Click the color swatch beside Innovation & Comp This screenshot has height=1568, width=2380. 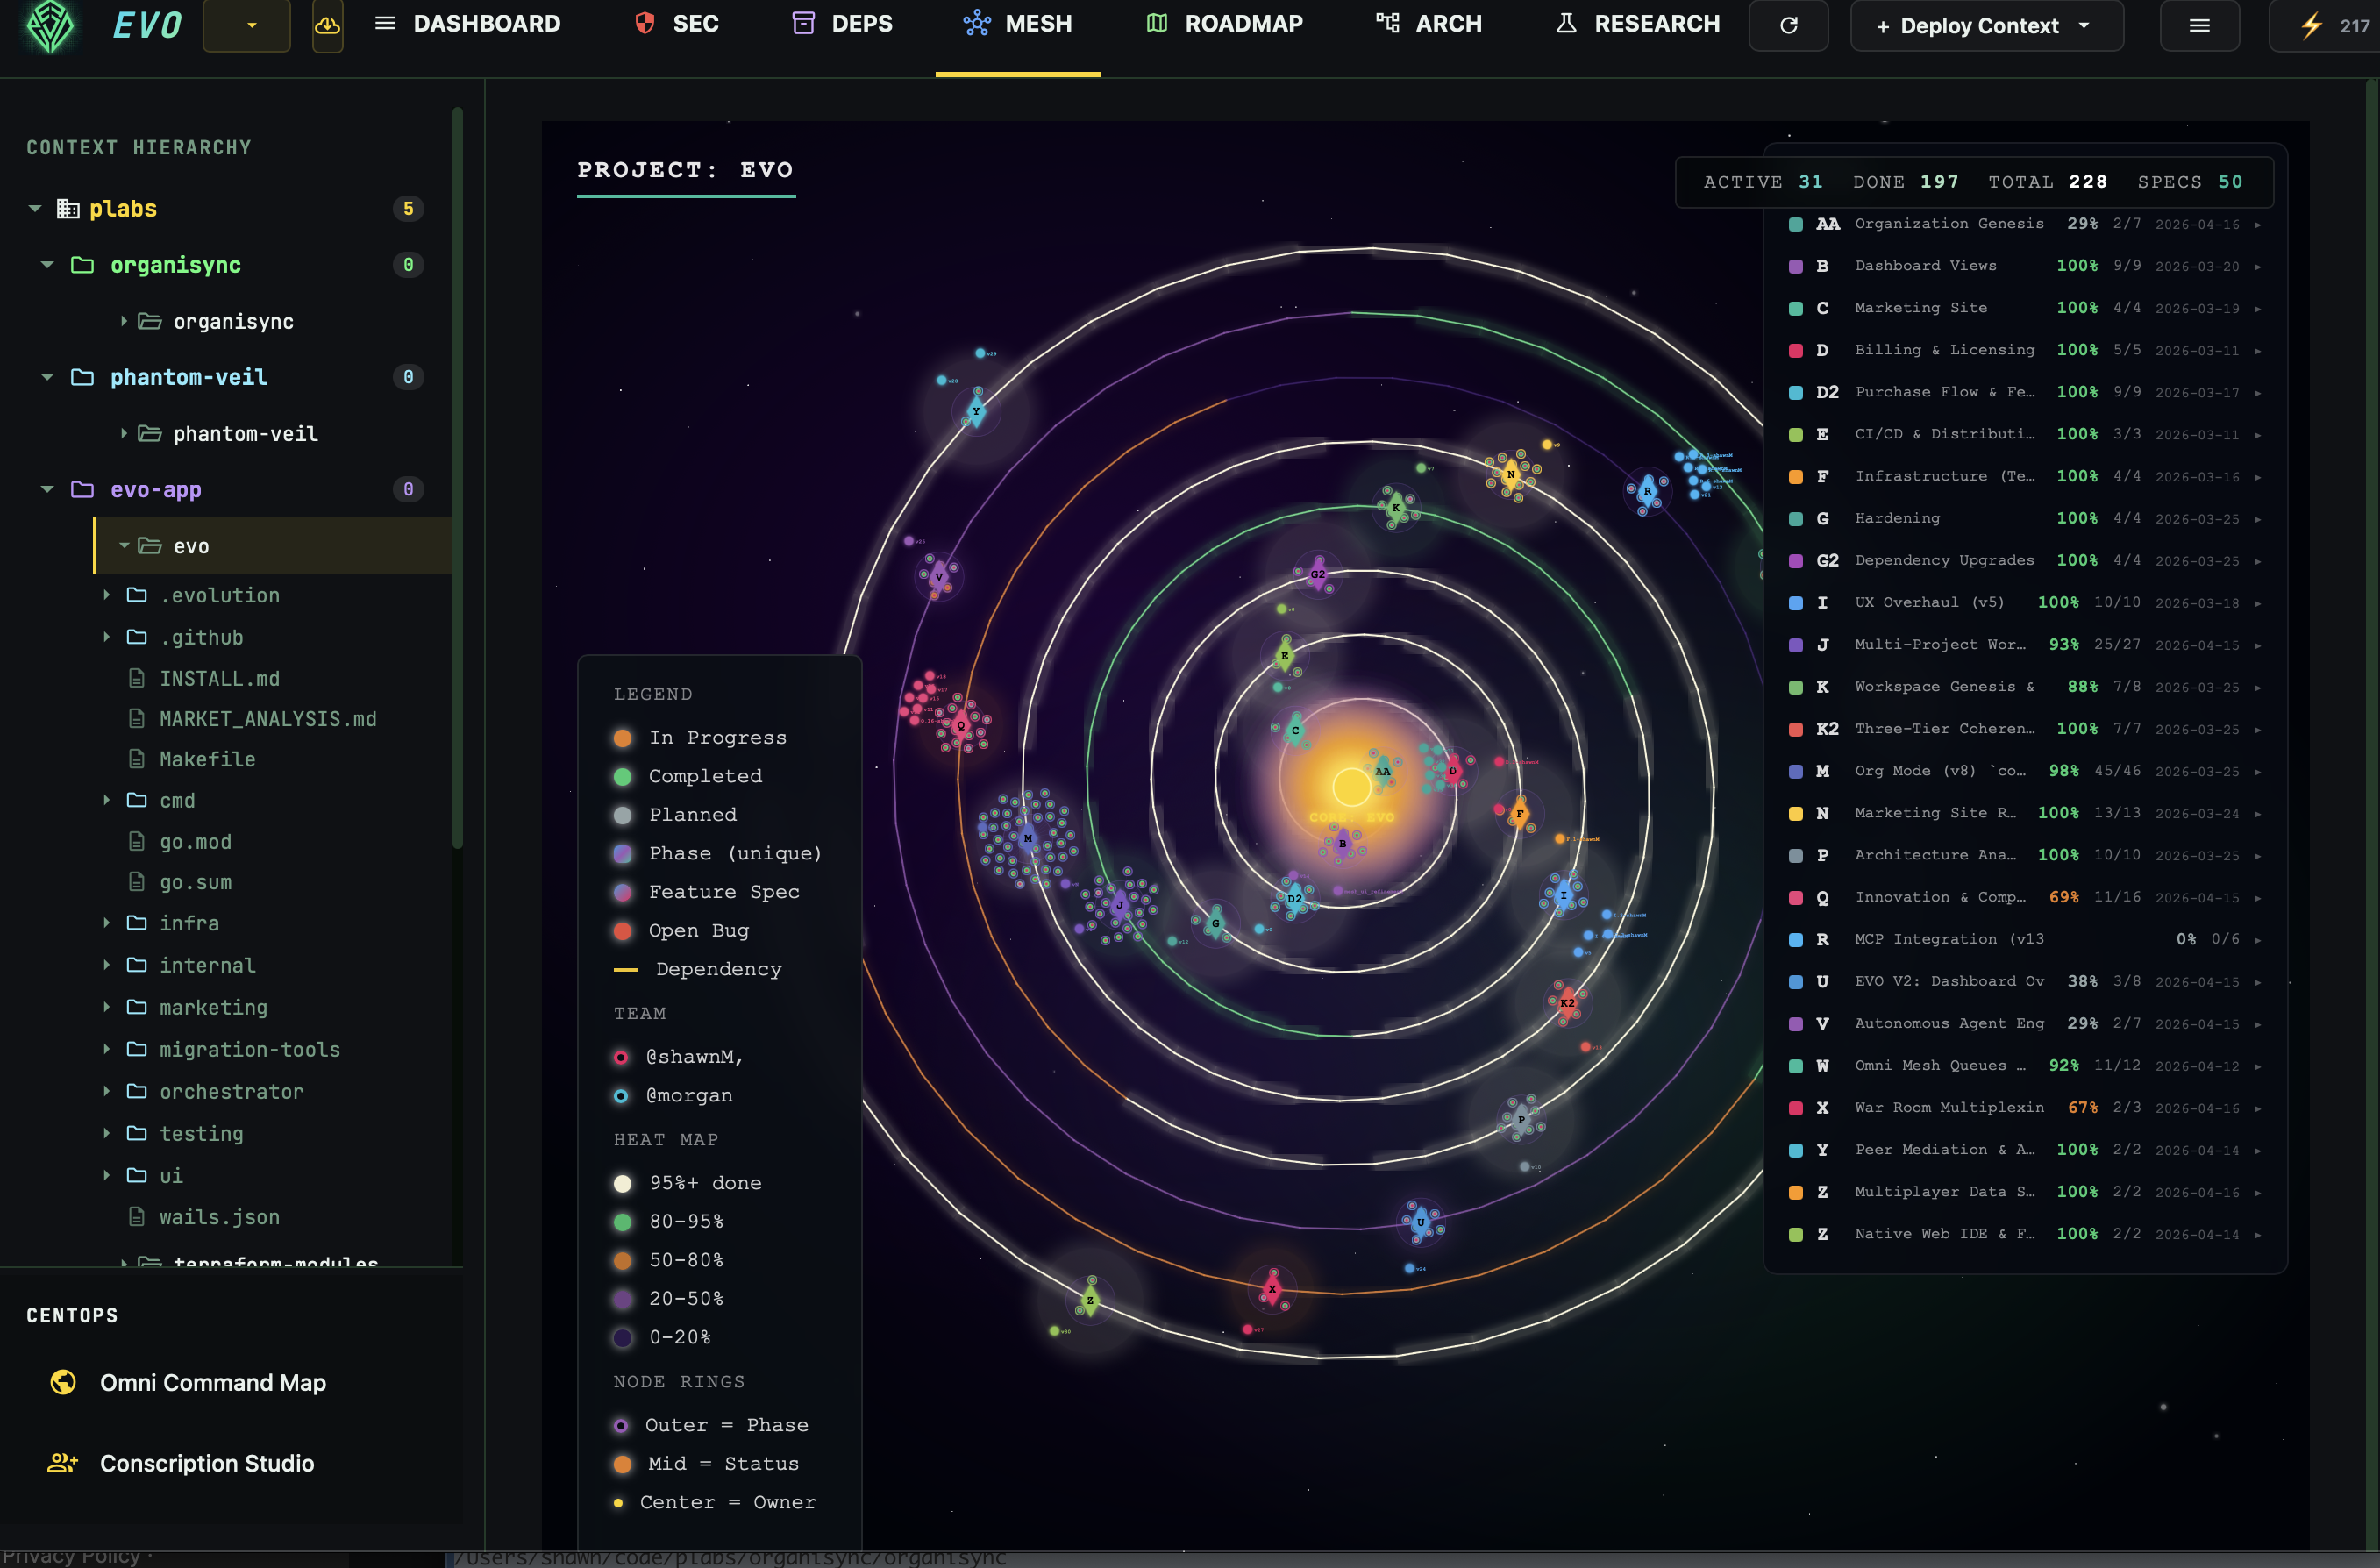1795,898
